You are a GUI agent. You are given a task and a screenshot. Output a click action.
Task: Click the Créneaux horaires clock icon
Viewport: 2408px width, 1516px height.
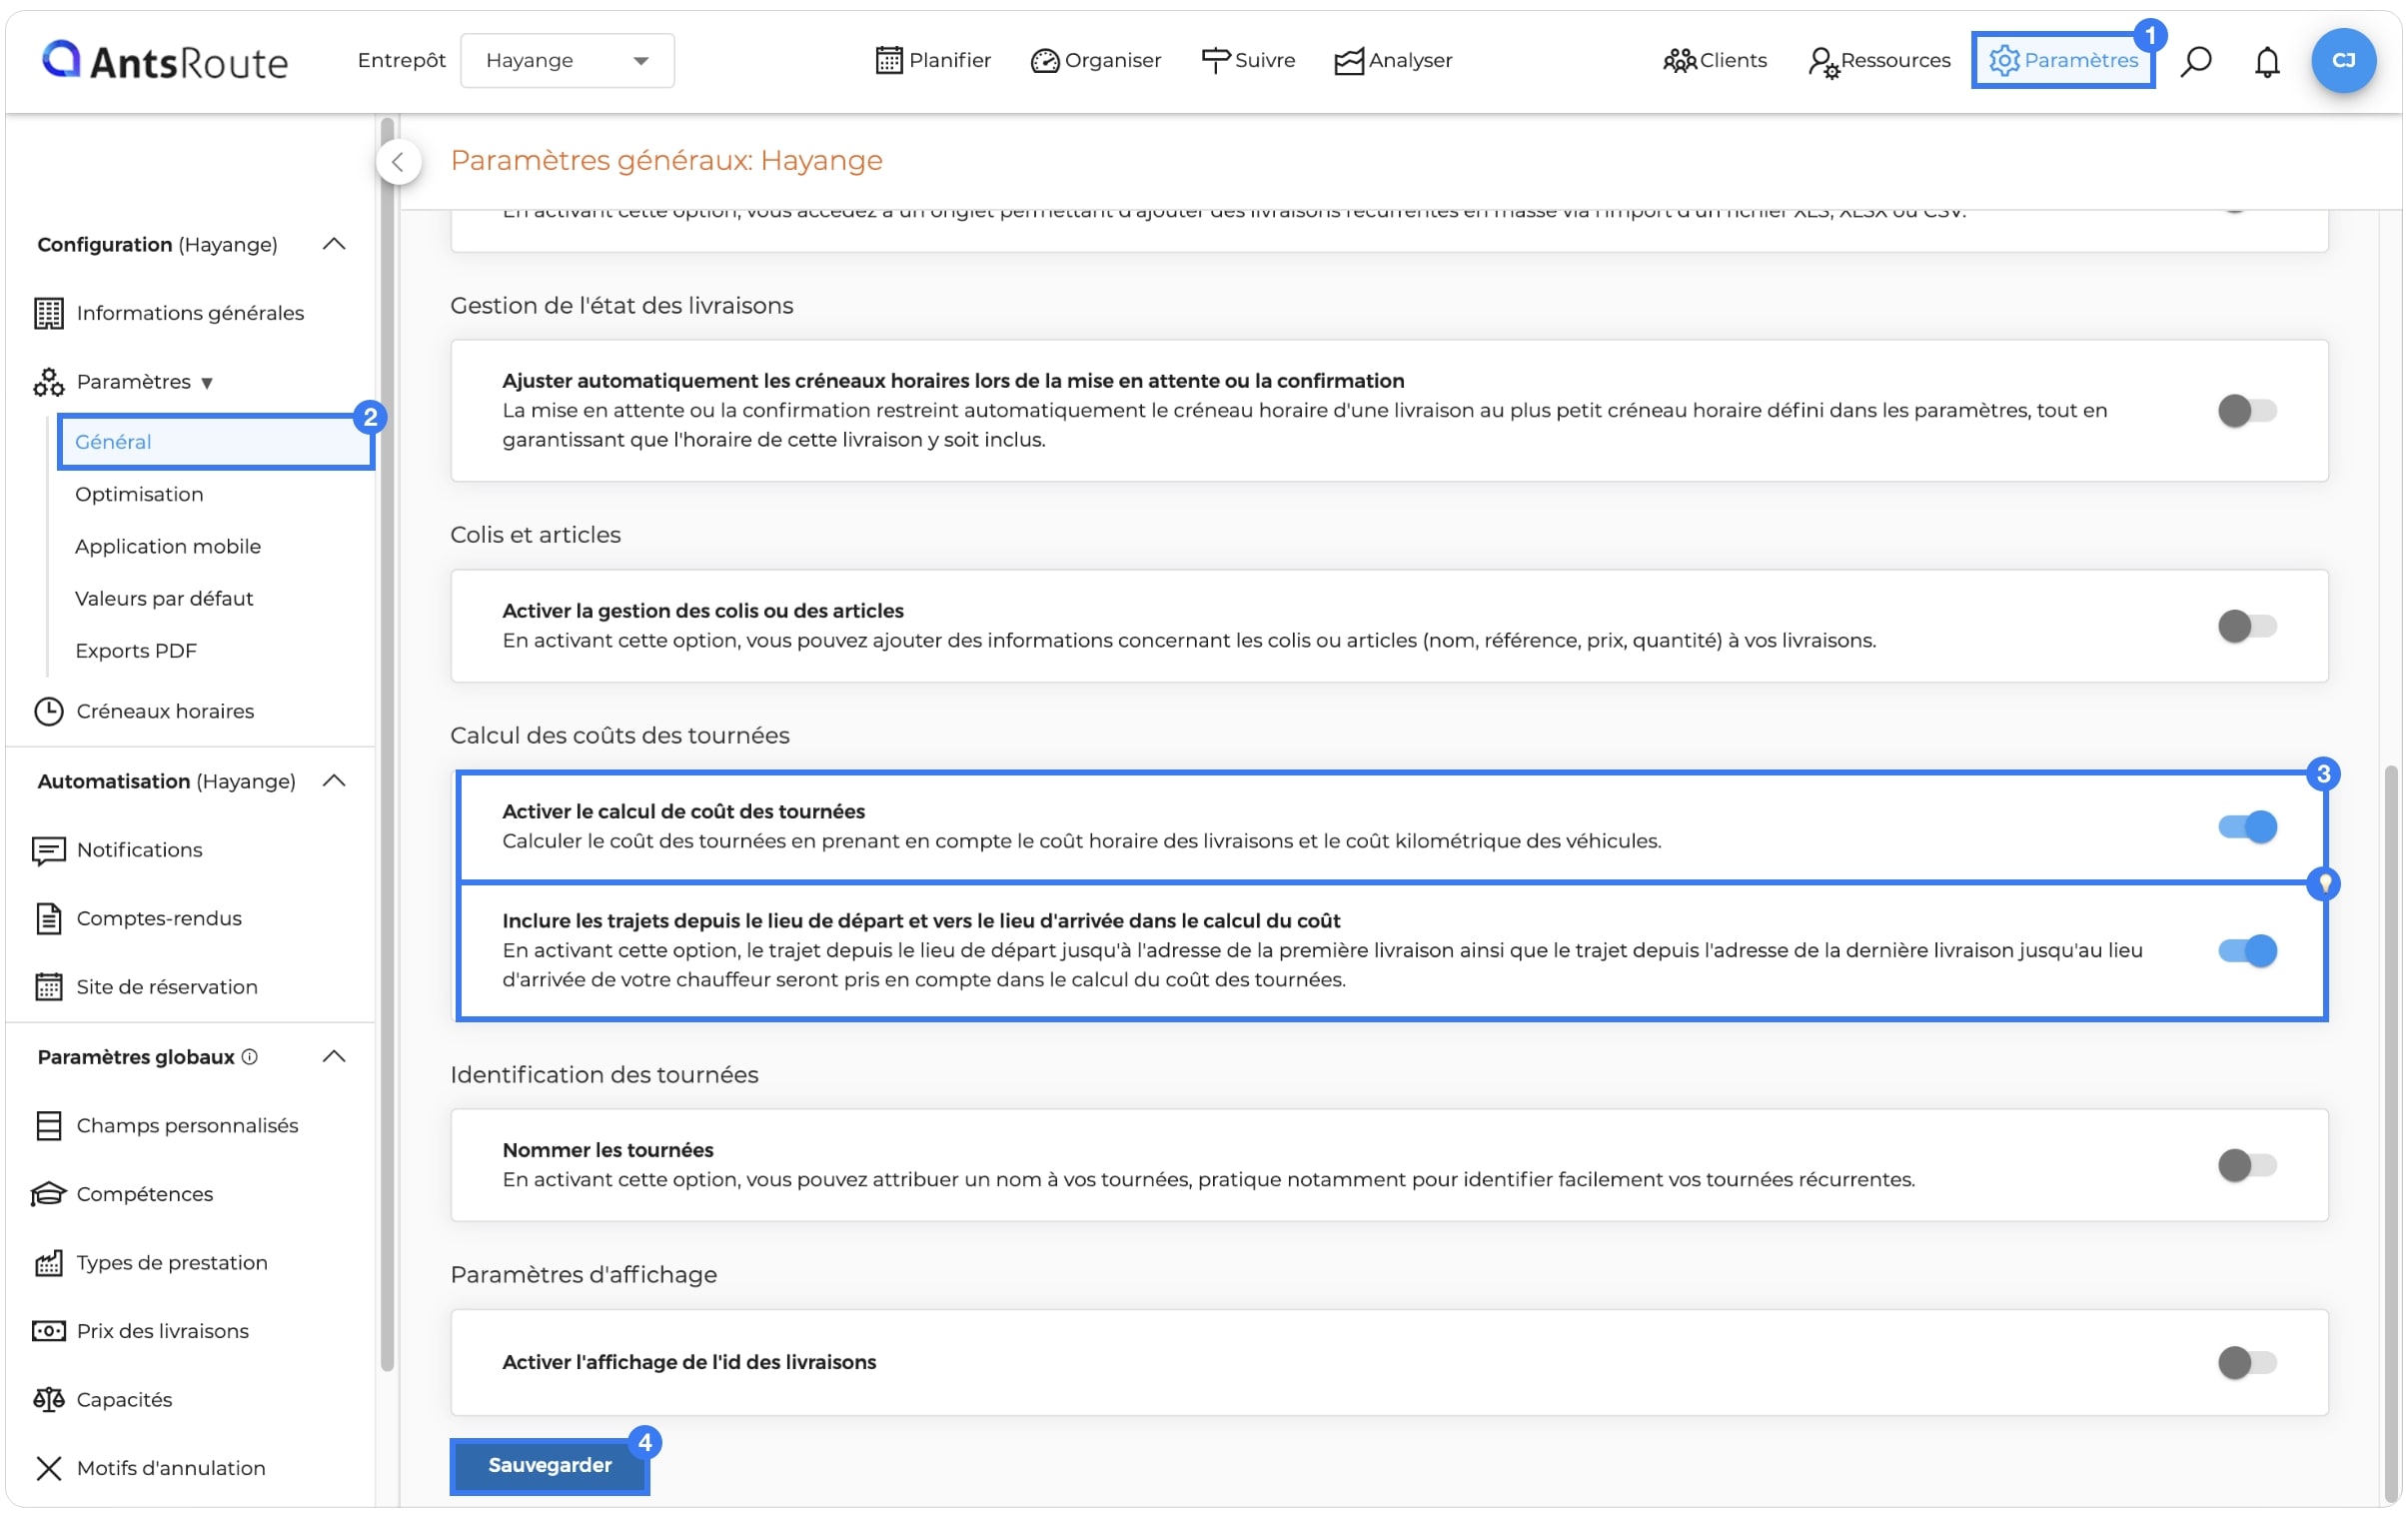(48, 711)
